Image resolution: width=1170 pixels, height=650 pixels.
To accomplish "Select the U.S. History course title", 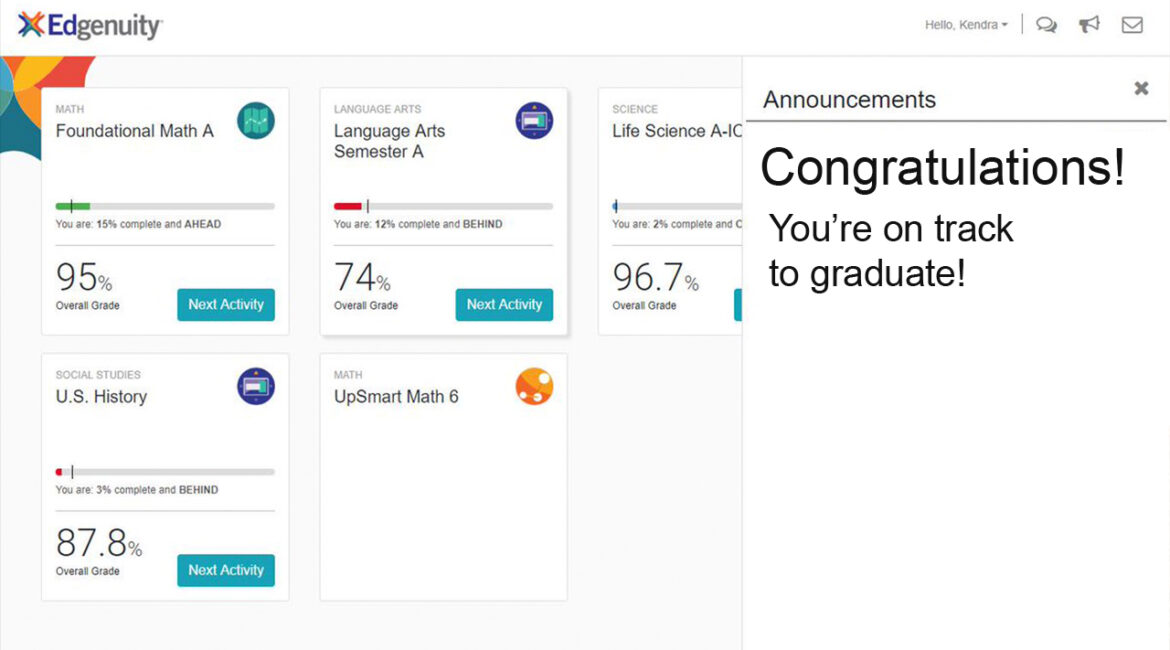I will (101, 397).
